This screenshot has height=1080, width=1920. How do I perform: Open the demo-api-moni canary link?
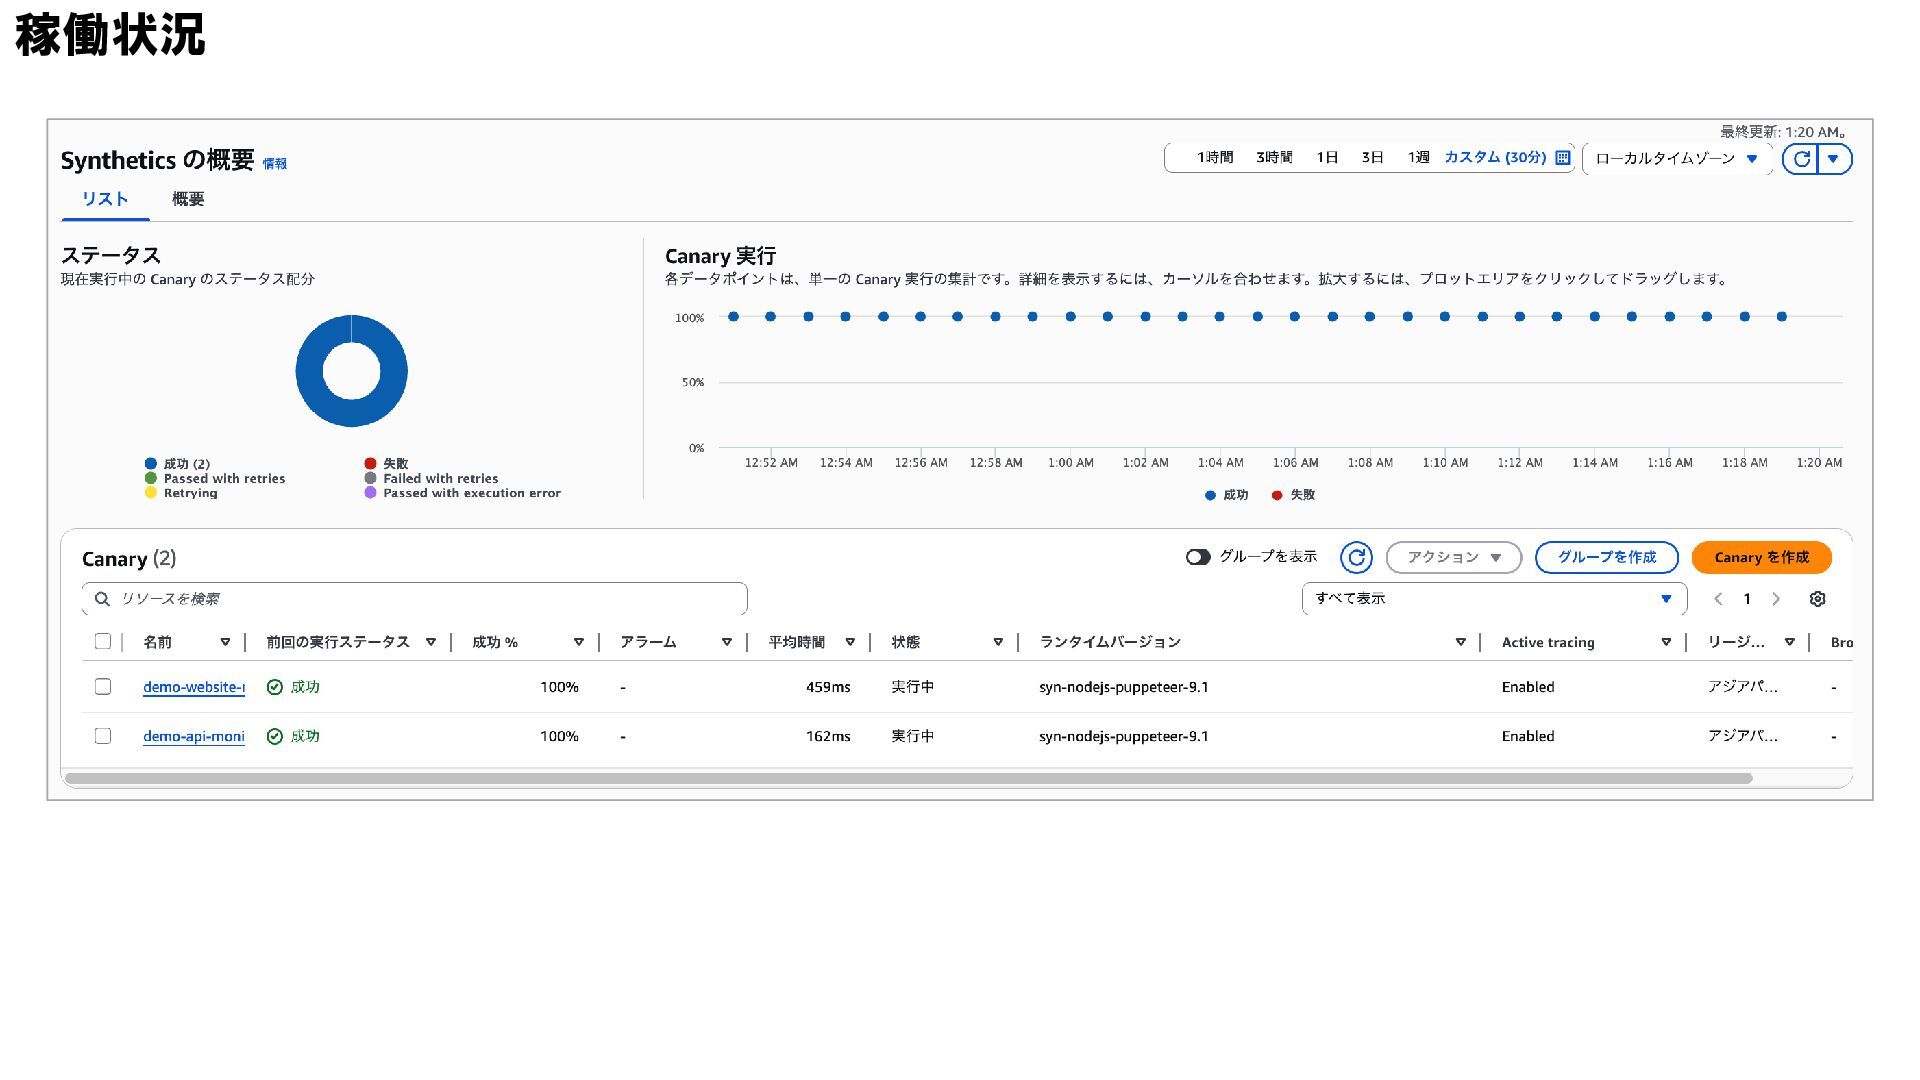(193, 737)
